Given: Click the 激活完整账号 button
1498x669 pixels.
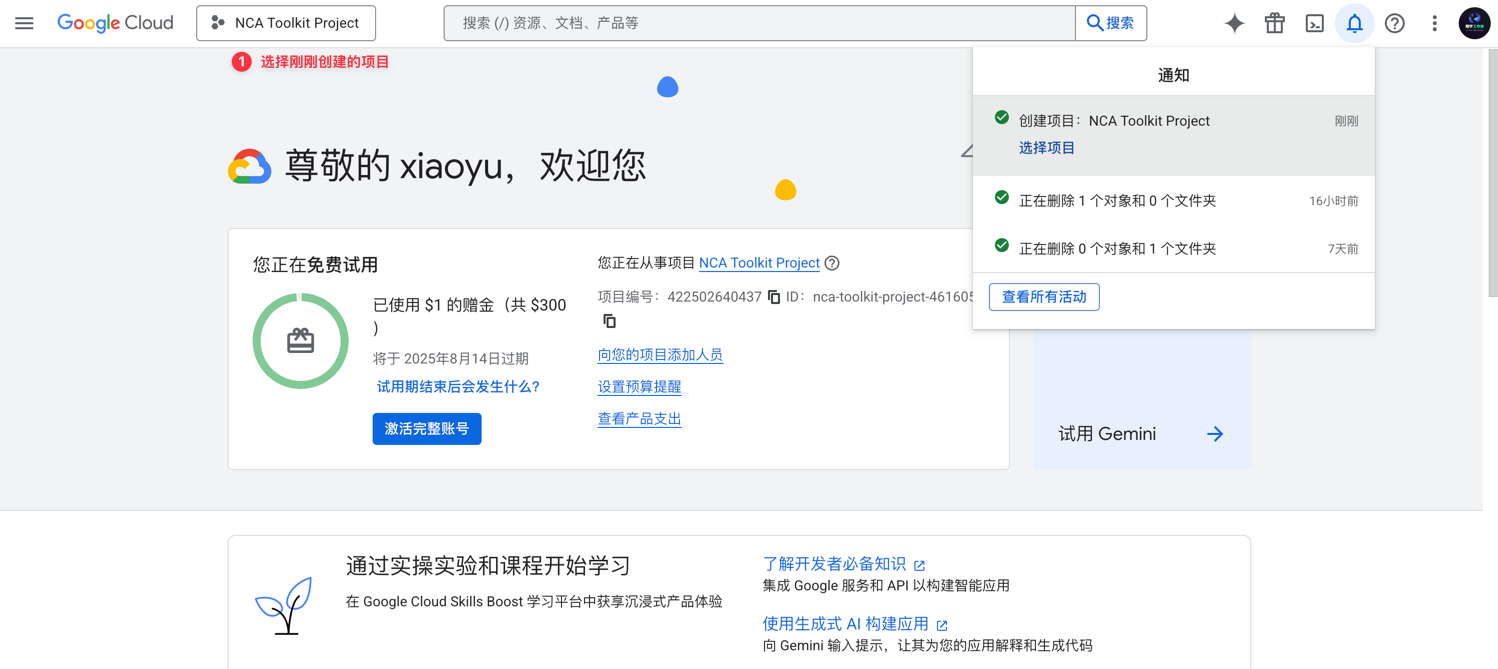Looking at the screenshot, I should tap(427, 428).
